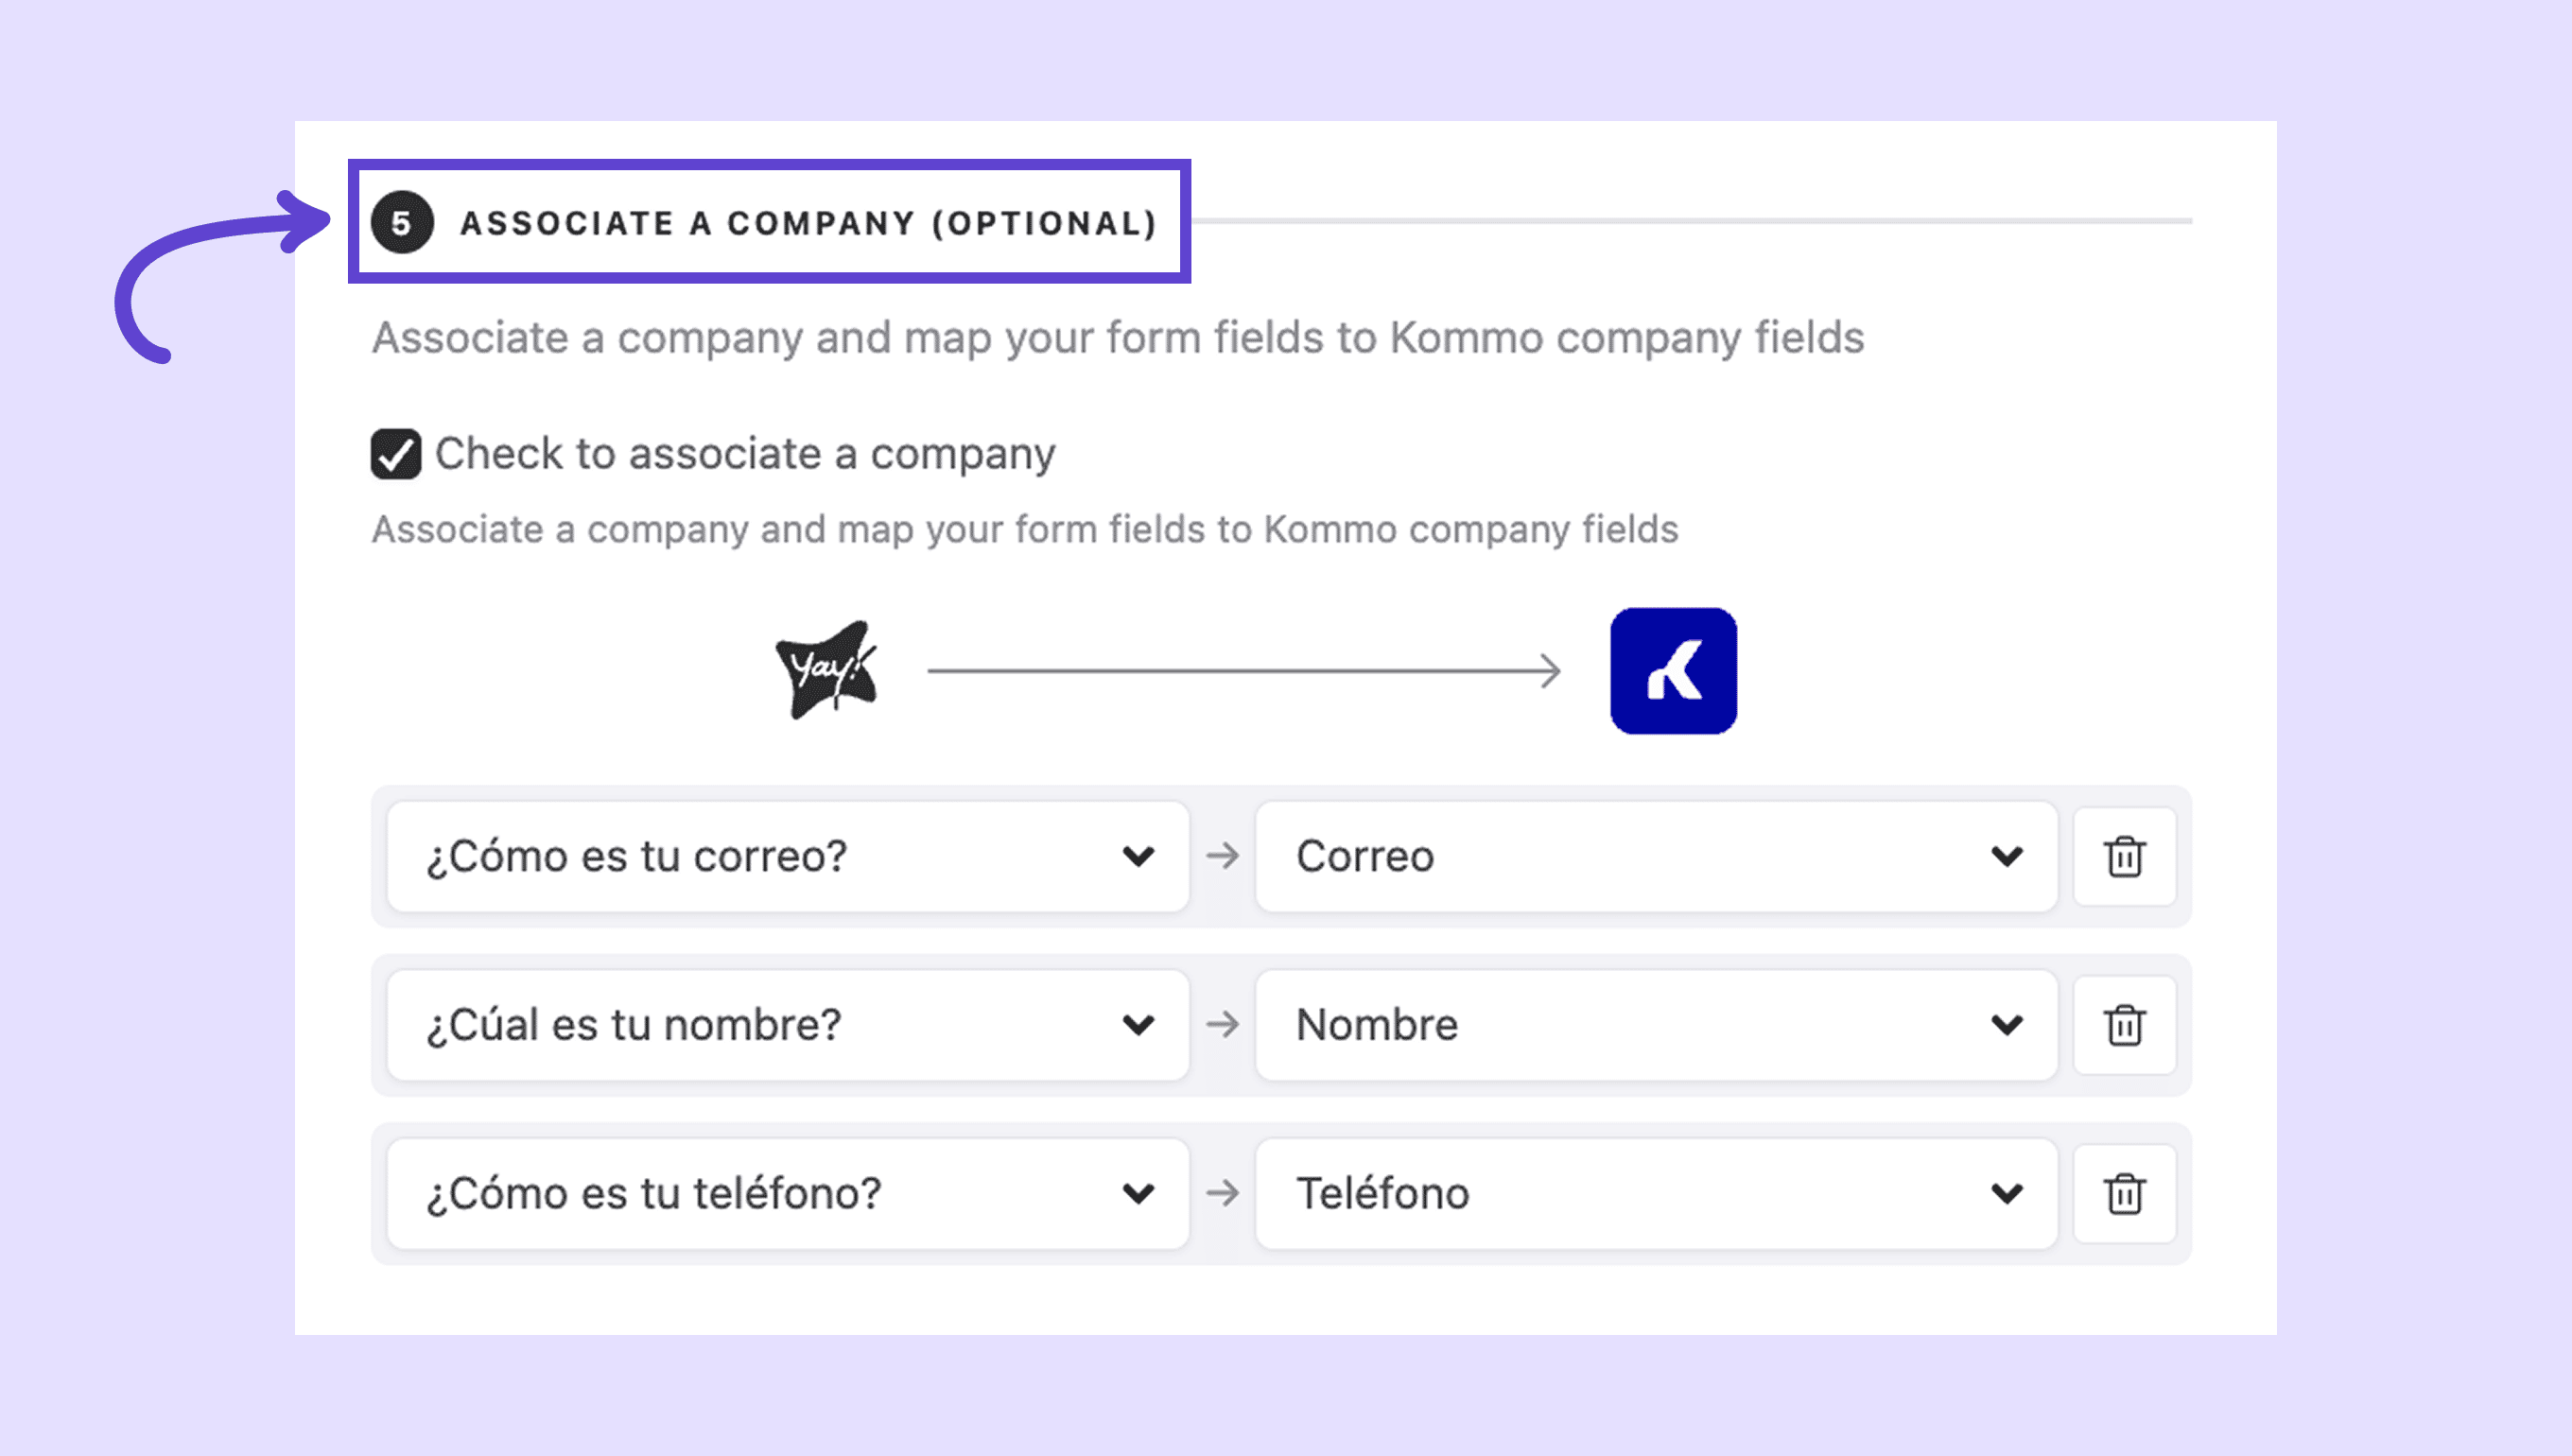Expand the Nombre Kommo field dropdown
The width and height of the screenshot is (2572, 1456).
click(1656, 1025)
